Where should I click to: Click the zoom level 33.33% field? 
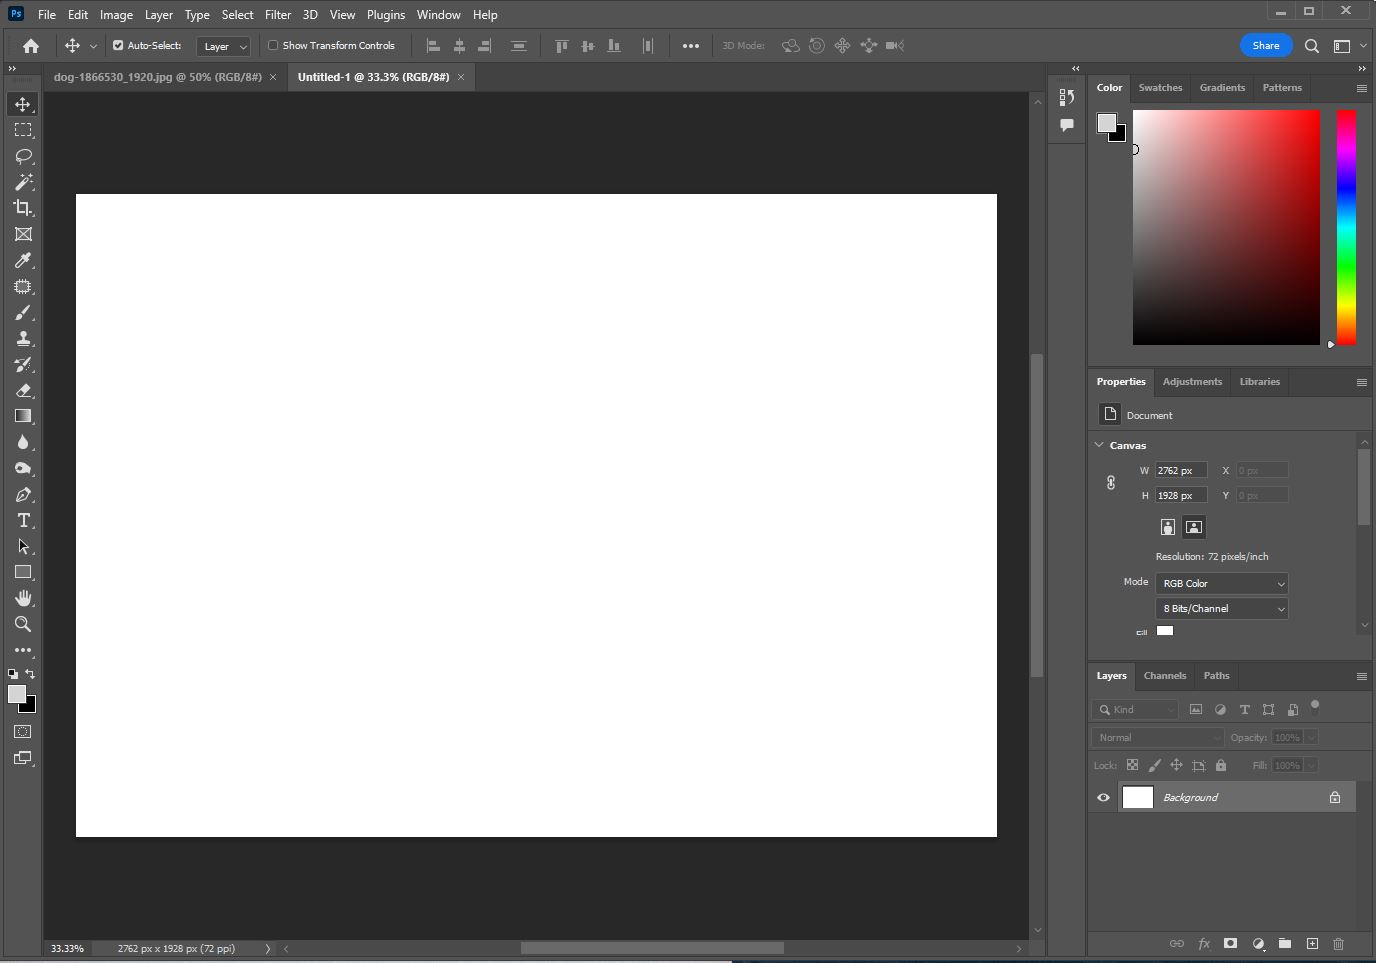coord(68,949)
